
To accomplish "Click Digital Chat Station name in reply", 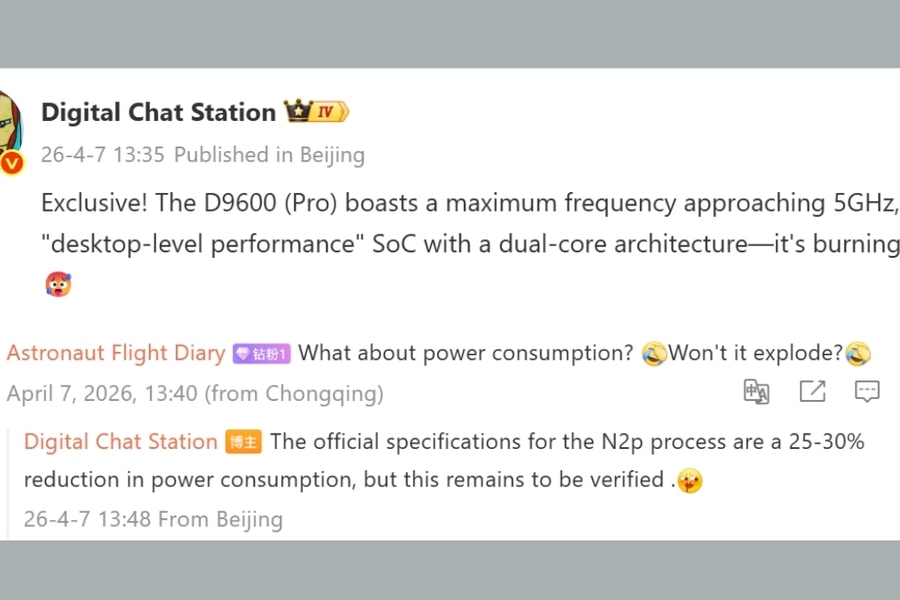I will click(120, 441).
